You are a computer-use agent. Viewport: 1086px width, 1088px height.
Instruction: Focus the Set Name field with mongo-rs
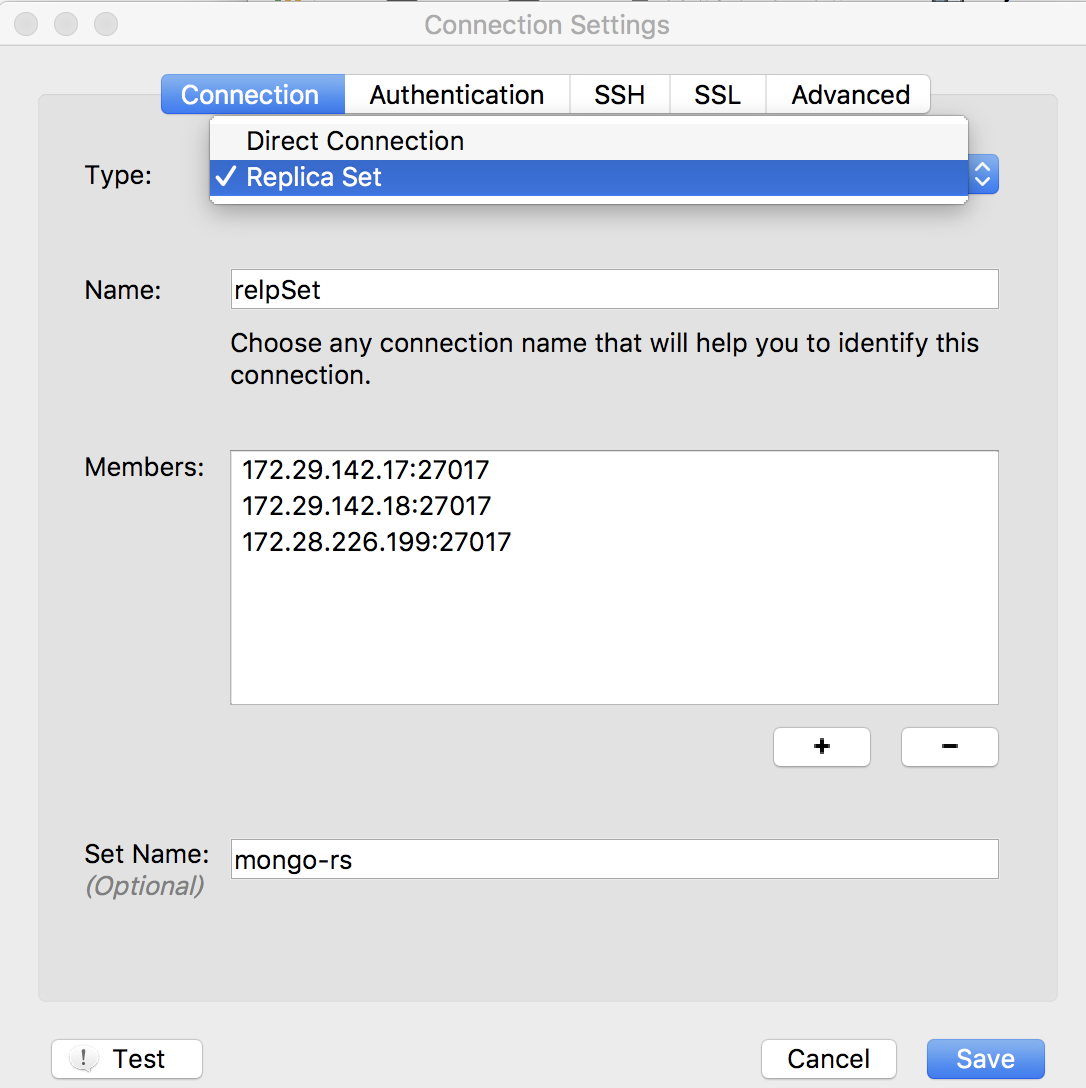[x=614, y=859]
